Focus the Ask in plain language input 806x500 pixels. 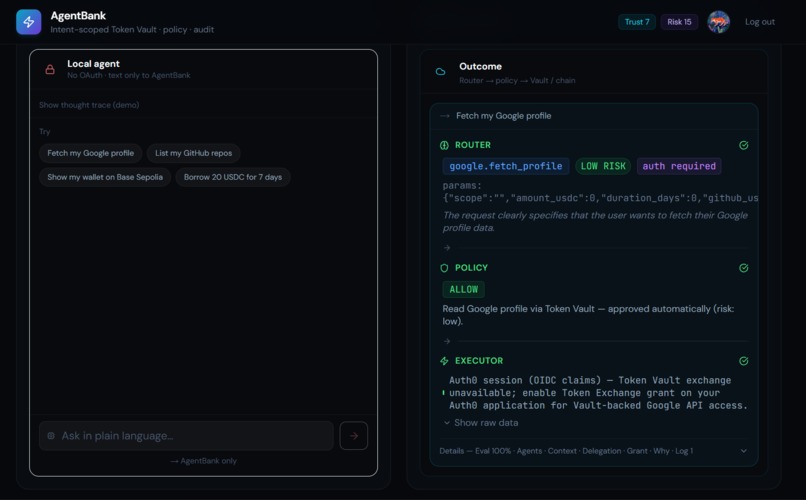tap(187, 436)
